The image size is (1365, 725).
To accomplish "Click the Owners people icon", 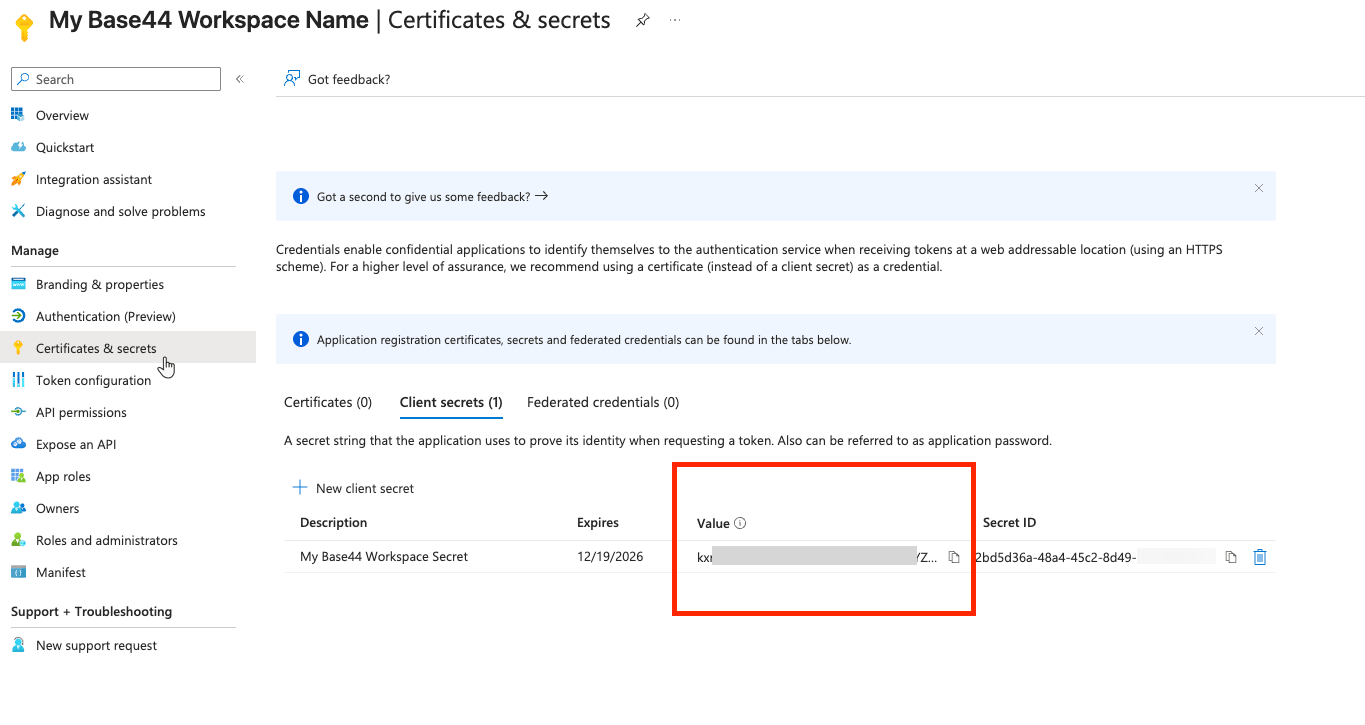I will 18,508.
